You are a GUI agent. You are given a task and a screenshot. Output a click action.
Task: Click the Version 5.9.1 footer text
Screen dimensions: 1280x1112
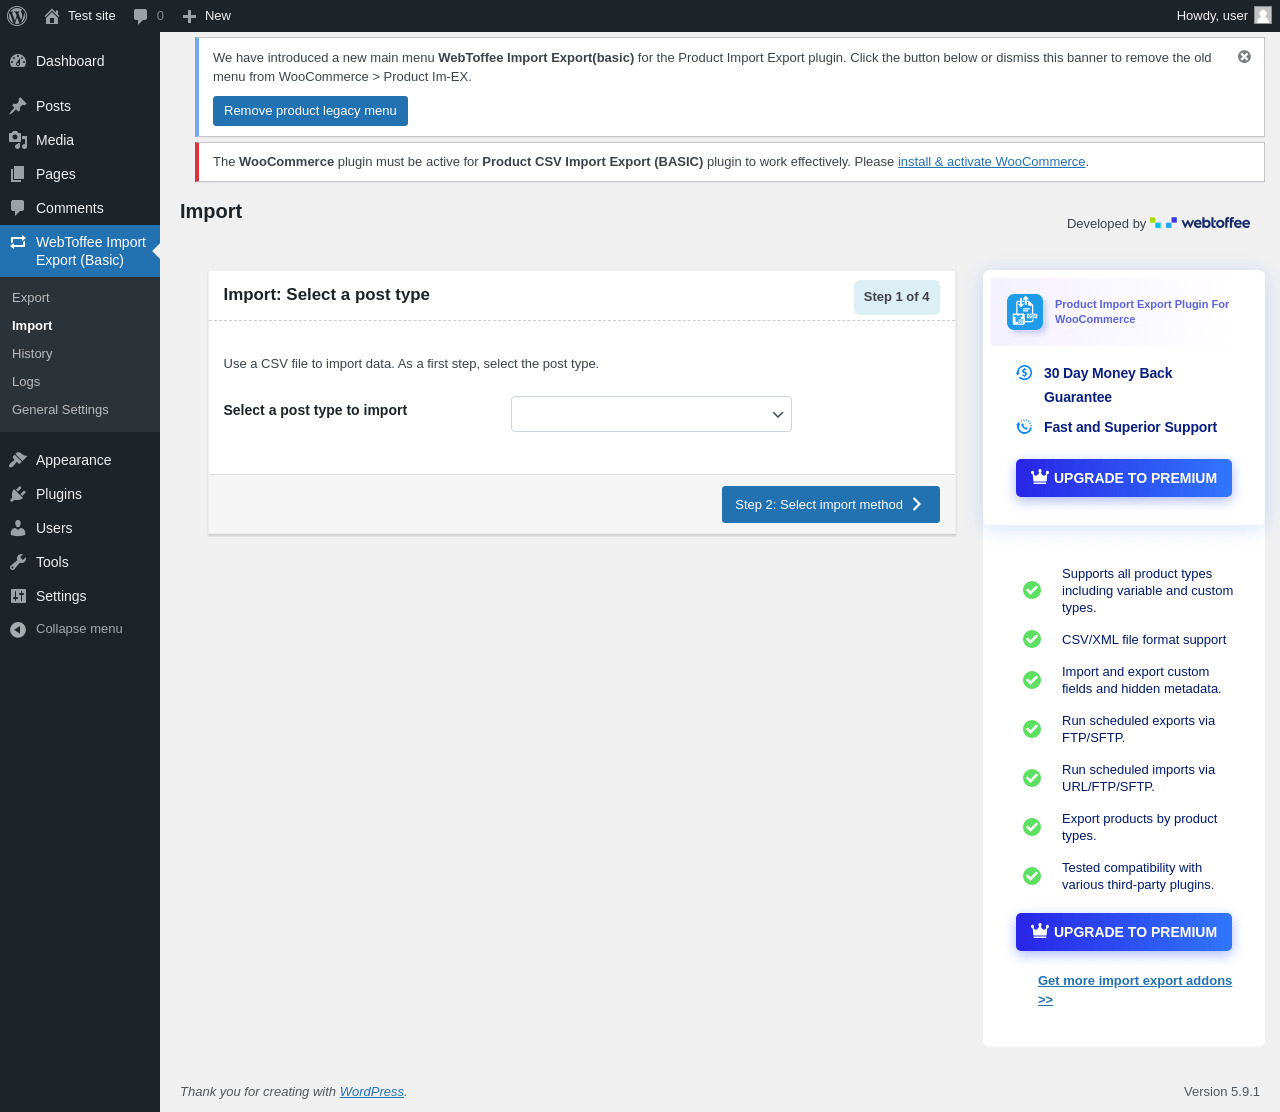coord(1222,1092)
